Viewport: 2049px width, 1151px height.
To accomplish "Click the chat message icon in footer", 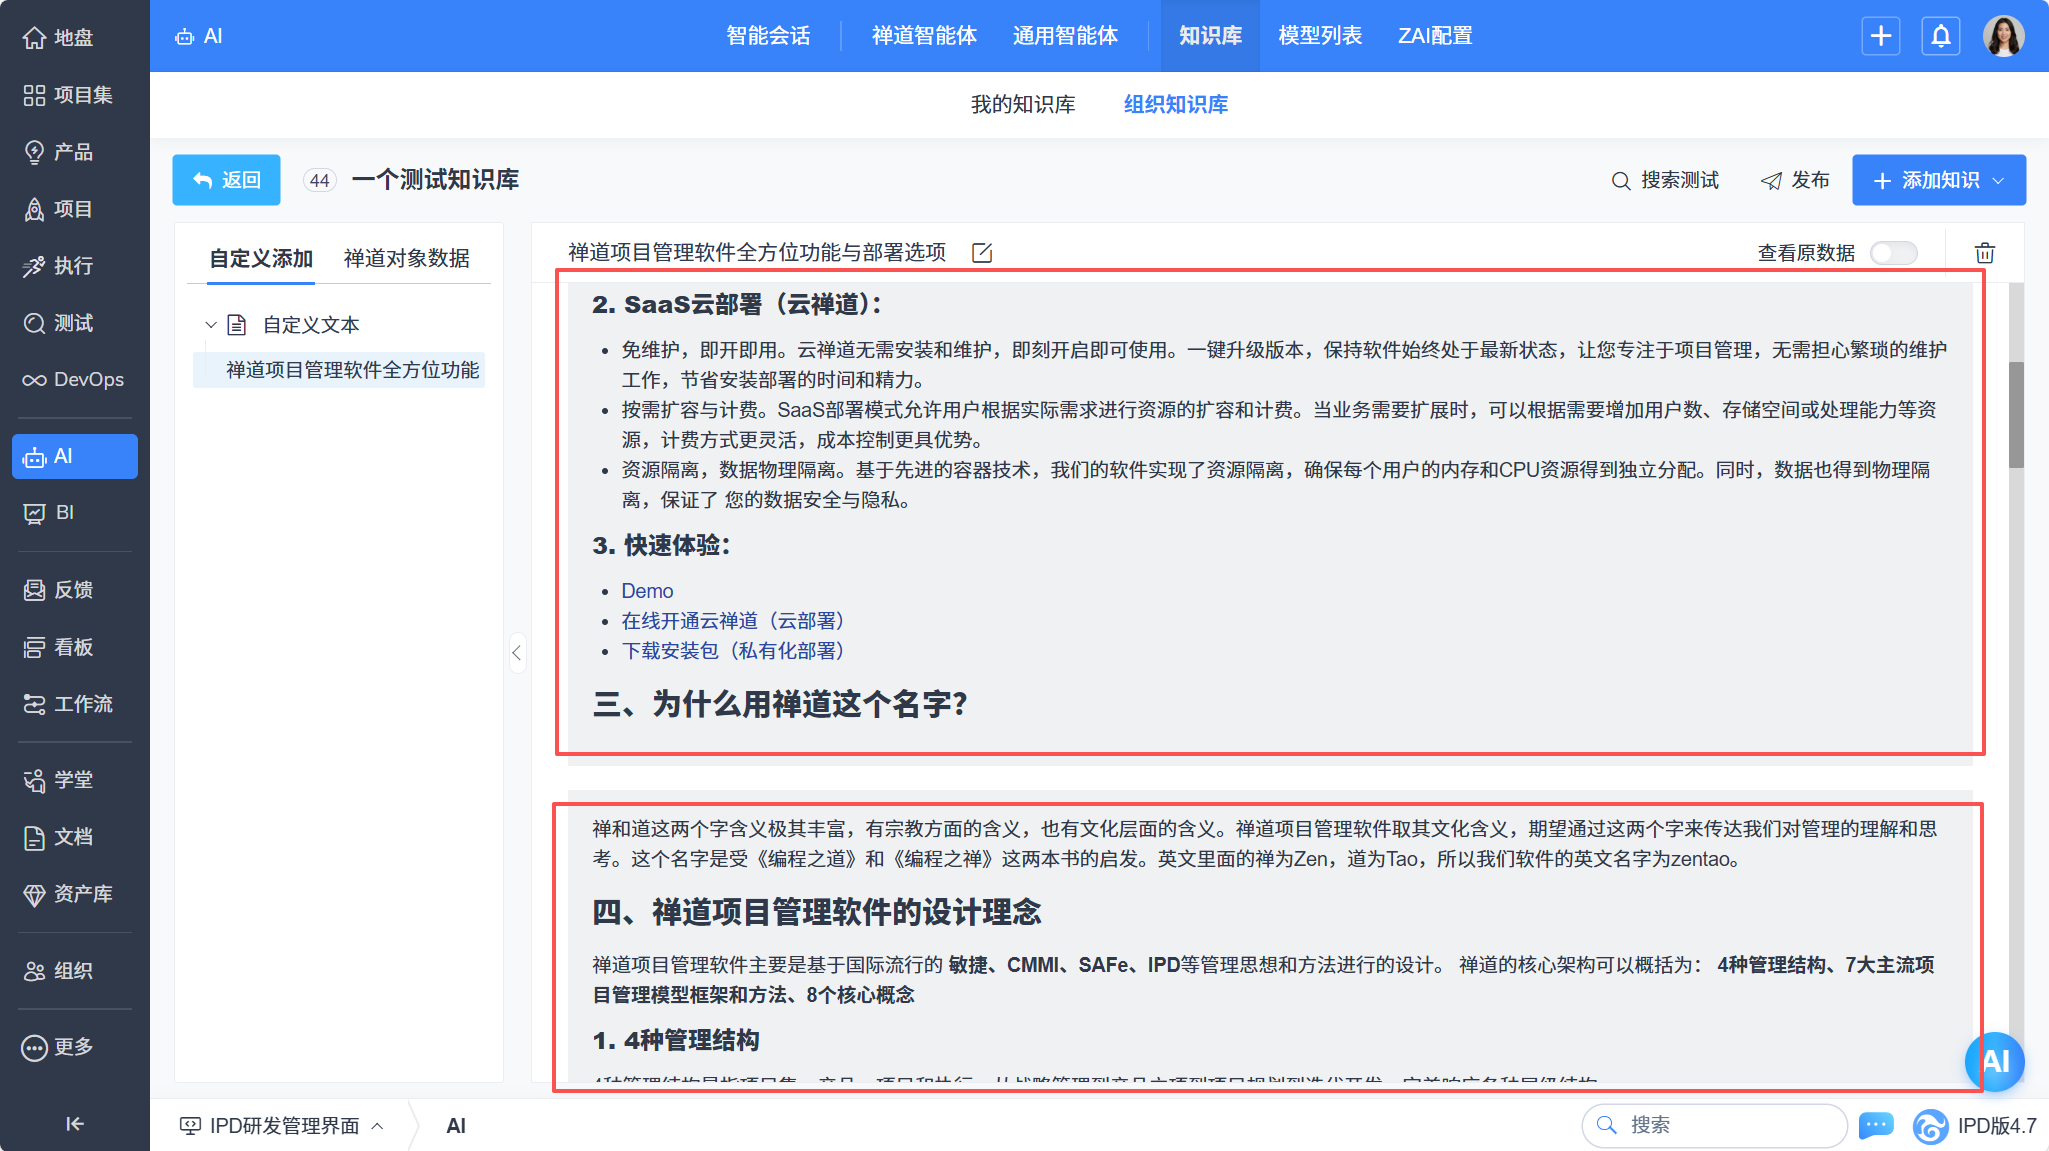I will point(1875,1125).
